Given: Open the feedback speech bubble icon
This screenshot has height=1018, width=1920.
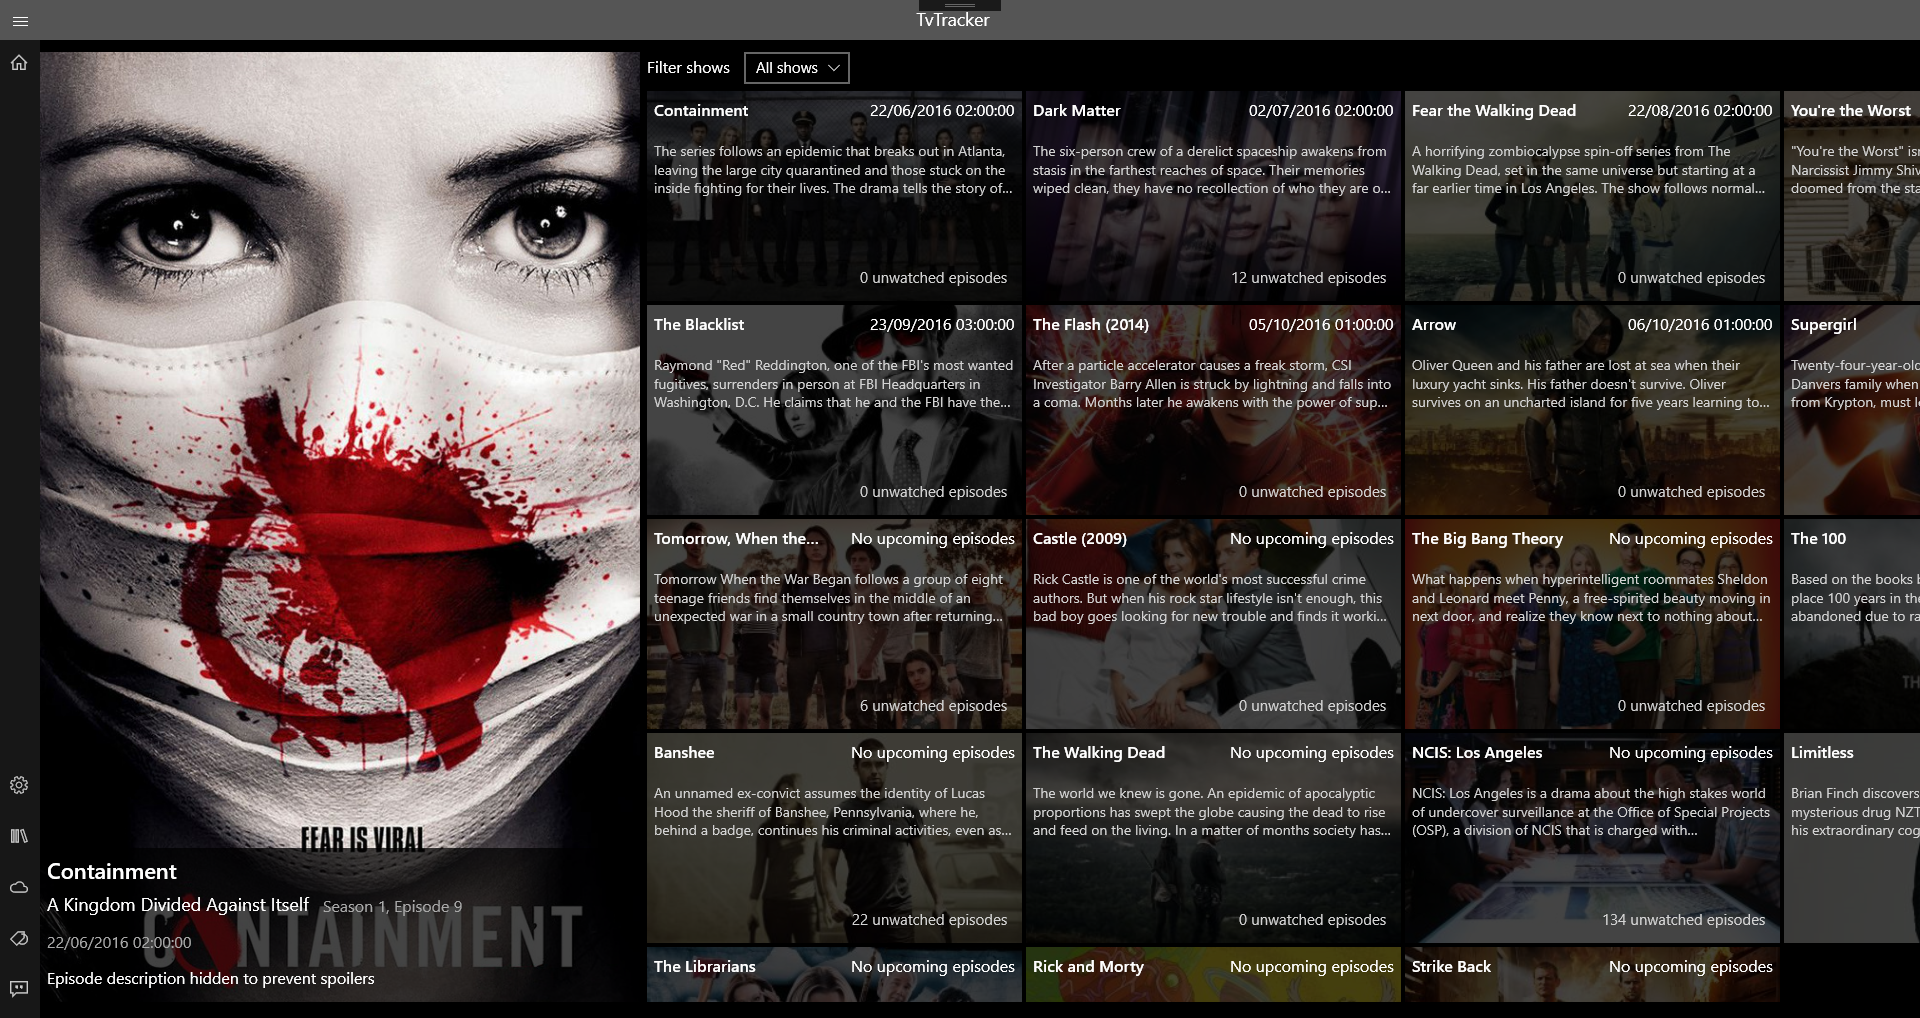Looking at the screenshot, I should point(19,988).
